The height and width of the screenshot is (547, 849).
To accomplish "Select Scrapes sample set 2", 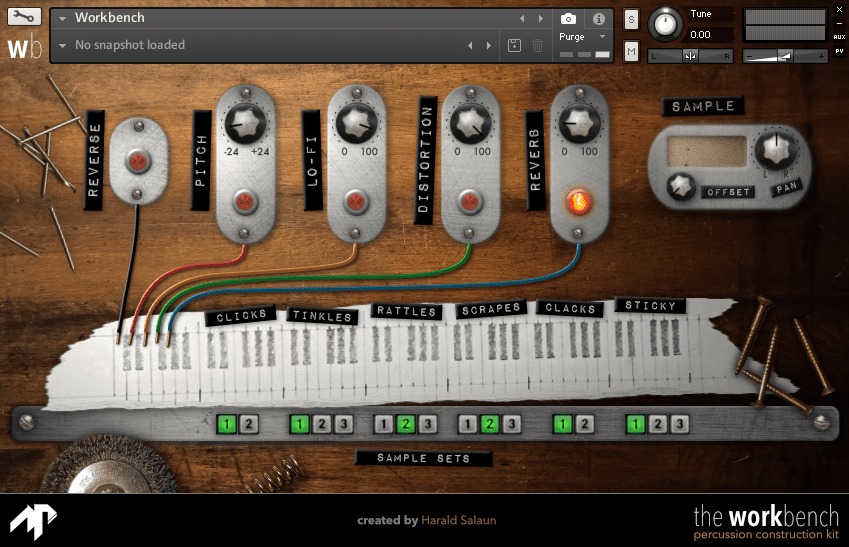I will pos(489,424).
